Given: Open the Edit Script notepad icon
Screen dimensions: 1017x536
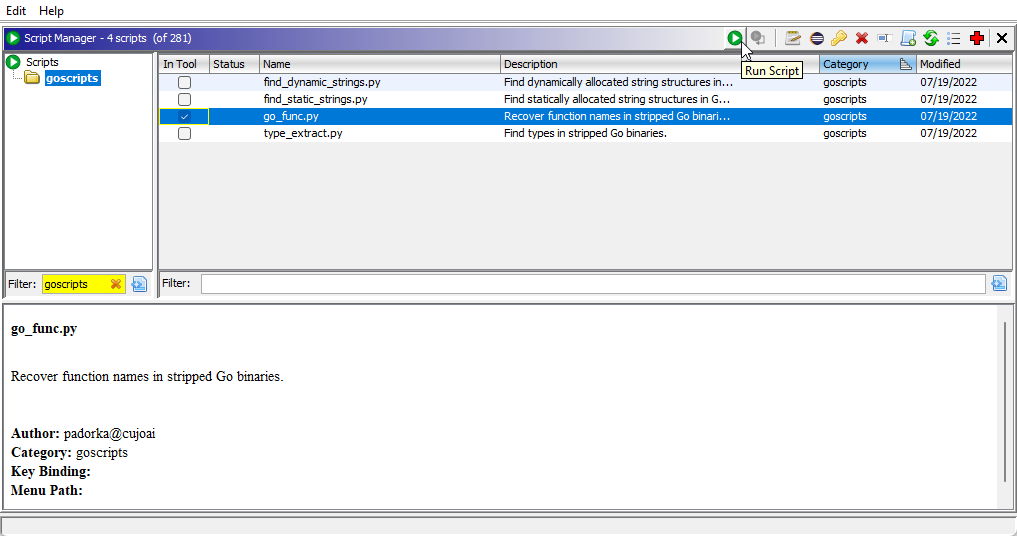Looking at the screenshot, I should click(793, 38).
